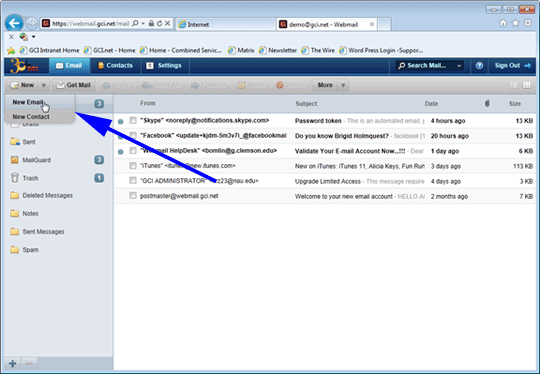Switch to the horizontal split view icon
This screenshot has height=374, width=540.
(513, 85)
